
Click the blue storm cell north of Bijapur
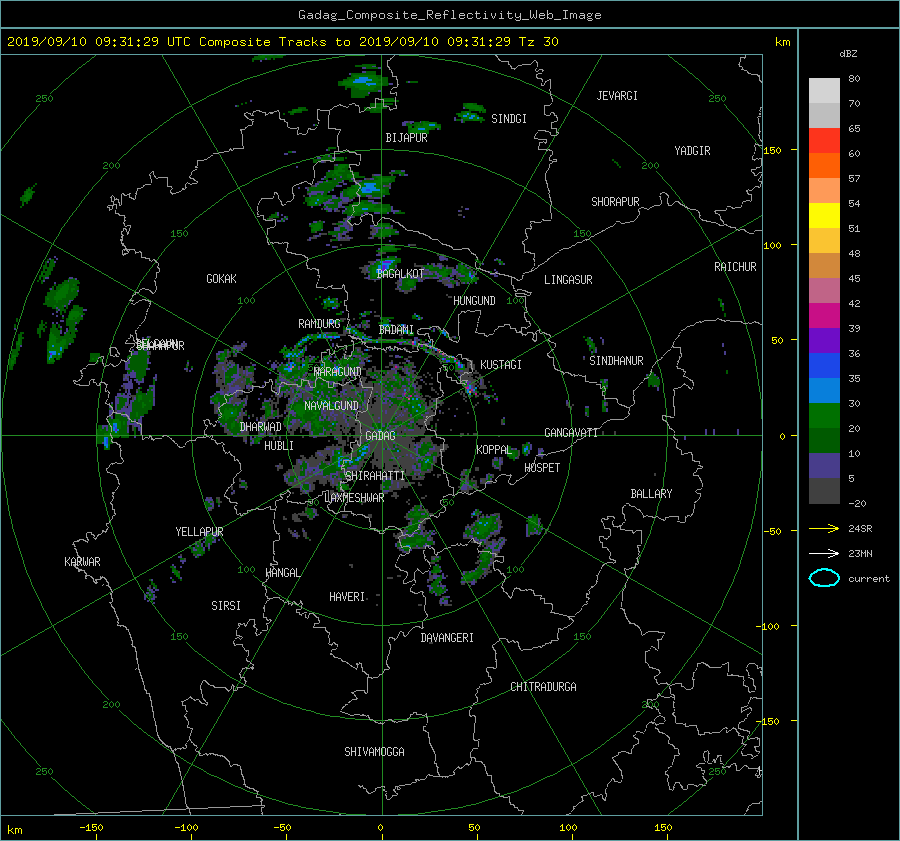(363, 84)
